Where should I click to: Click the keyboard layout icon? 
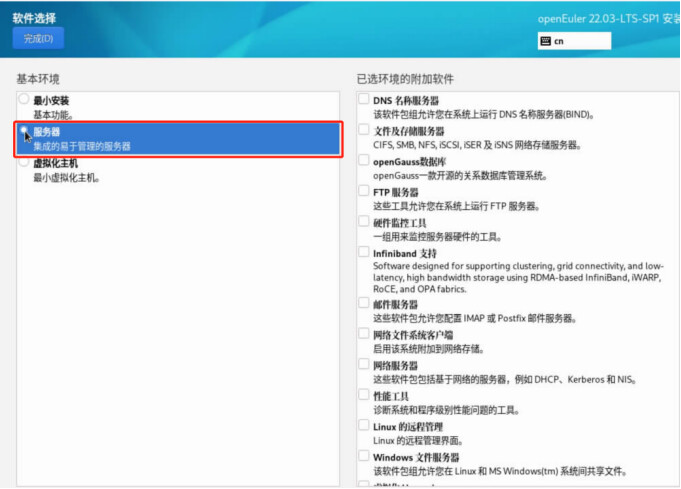(x=545, y=41)
